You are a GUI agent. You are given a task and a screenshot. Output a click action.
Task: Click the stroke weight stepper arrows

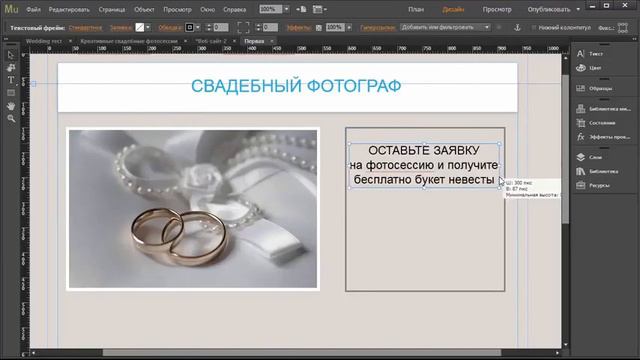coord(209,27)
